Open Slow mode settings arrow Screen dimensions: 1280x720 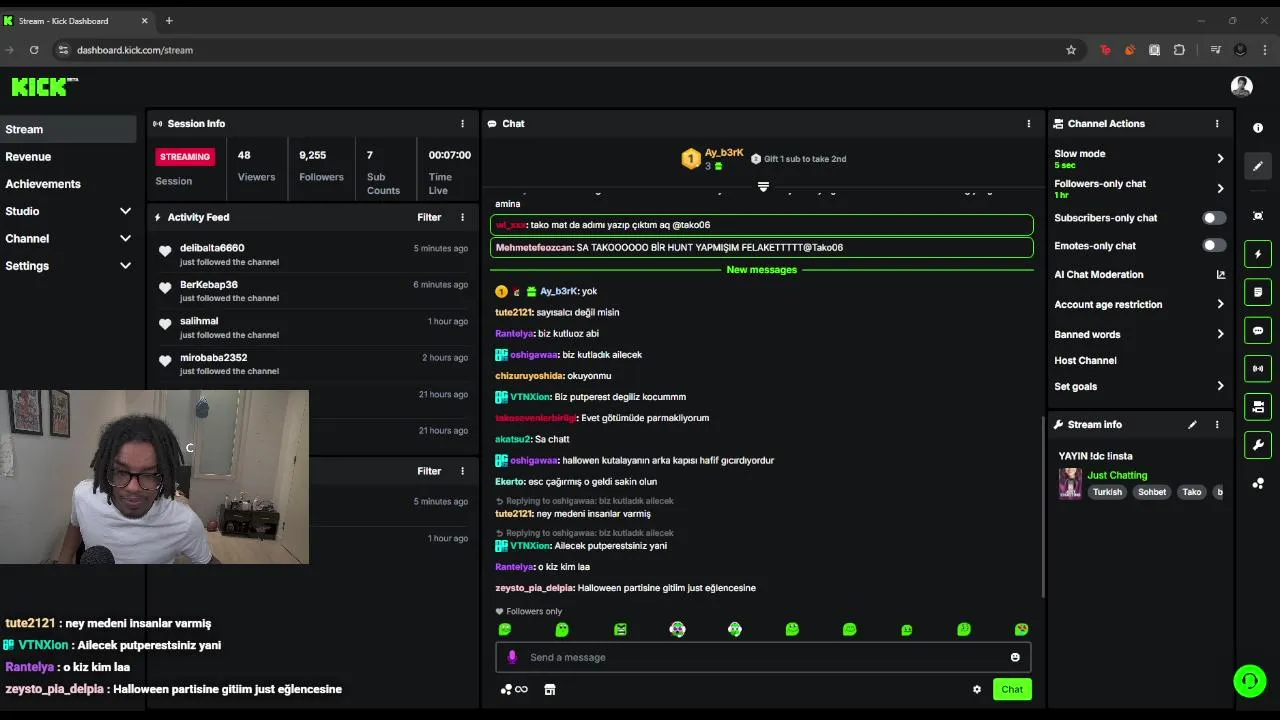pos(1220,158)
